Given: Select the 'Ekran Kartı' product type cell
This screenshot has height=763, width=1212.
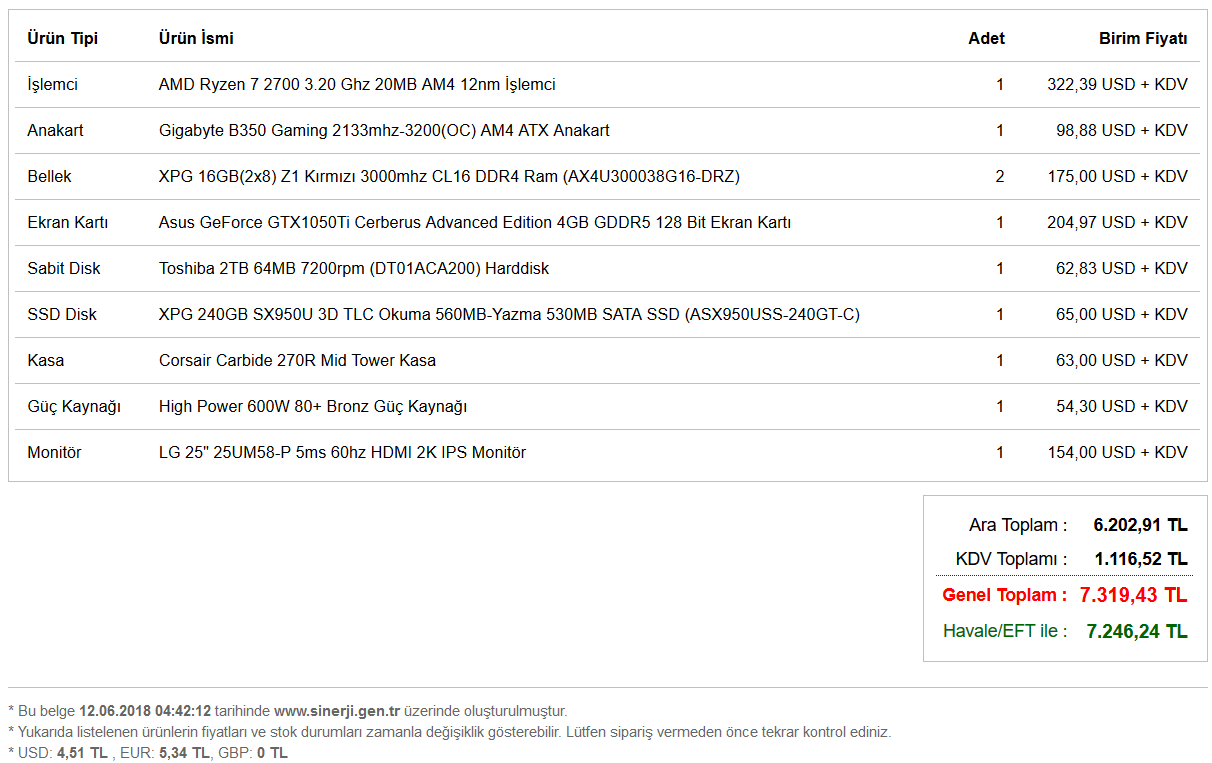Looking at the screenshot, I should [x=67, y=223].
